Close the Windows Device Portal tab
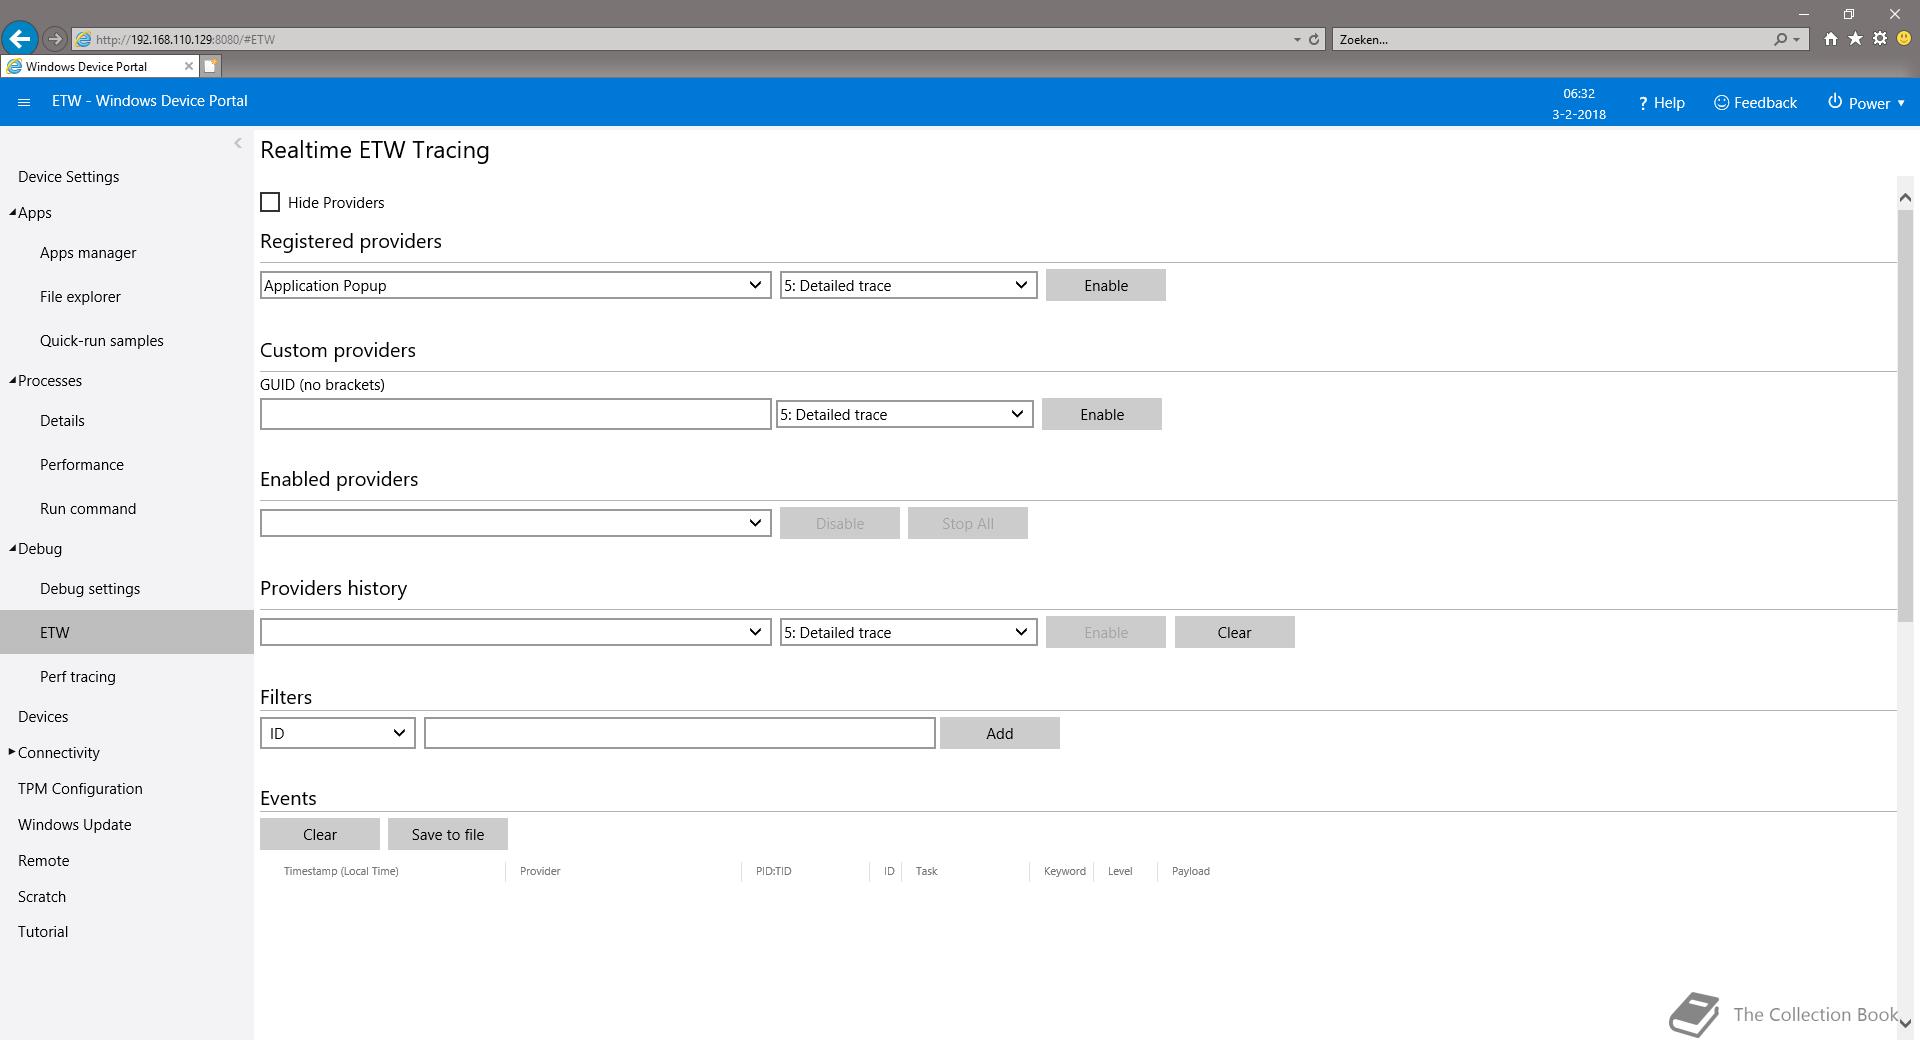This screenshot has width=1920, height=1040. click(188, 66)
